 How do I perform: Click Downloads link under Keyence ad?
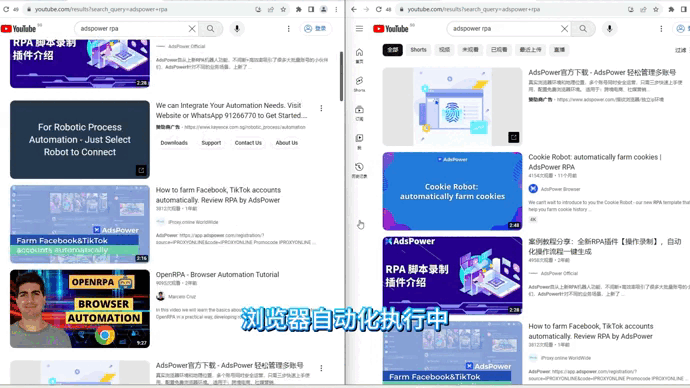[x=174, y=143]
